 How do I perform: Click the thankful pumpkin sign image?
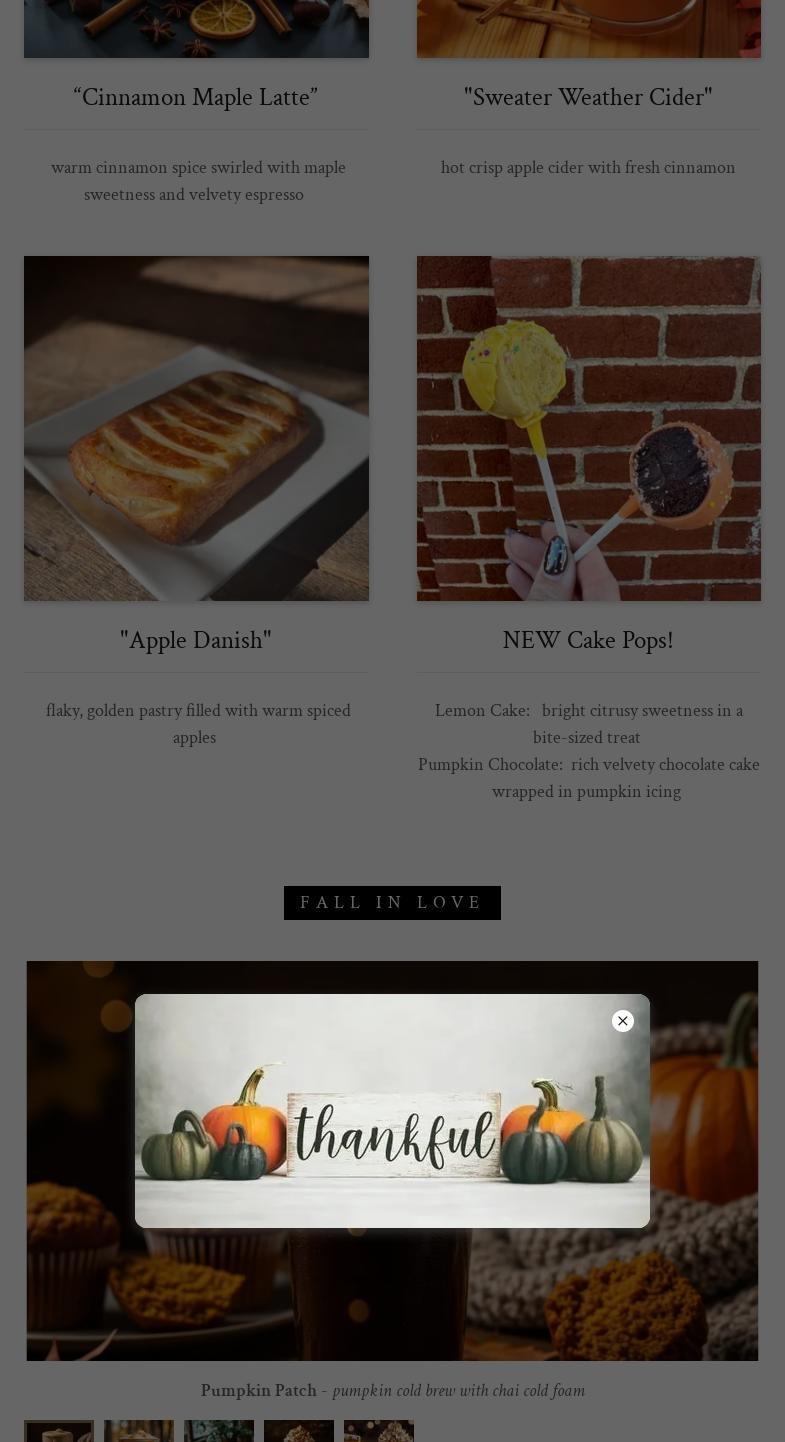click(392, 1111)
